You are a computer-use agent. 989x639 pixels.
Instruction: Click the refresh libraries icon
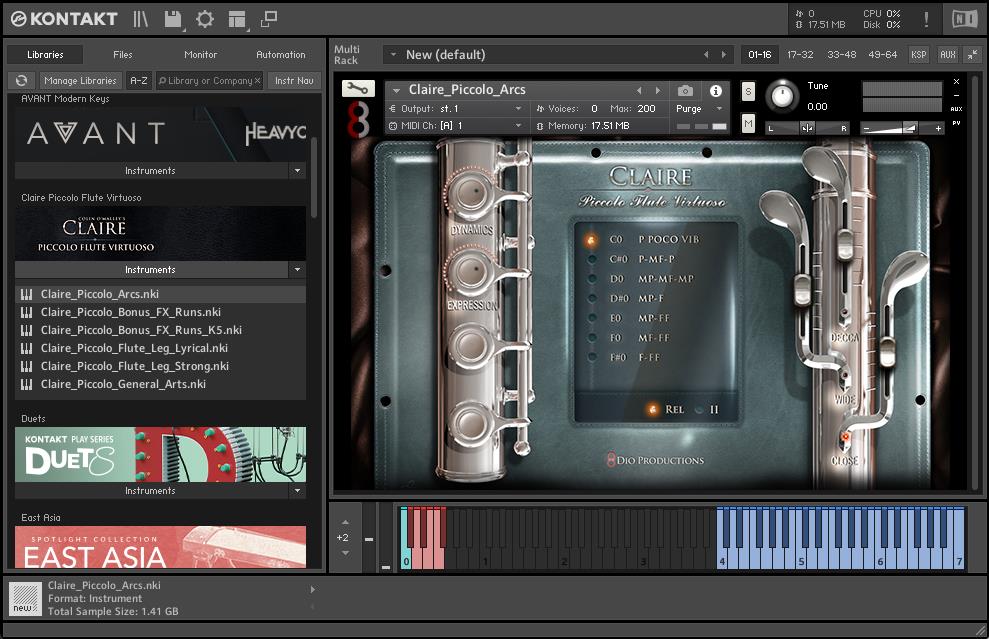click(x=21, y=81)
